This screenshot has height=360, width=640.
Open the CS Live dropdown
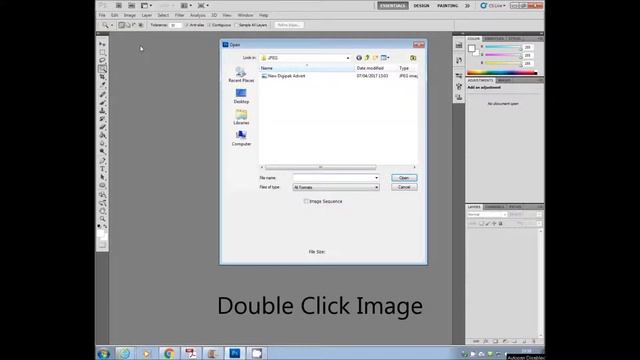(493, 6)
